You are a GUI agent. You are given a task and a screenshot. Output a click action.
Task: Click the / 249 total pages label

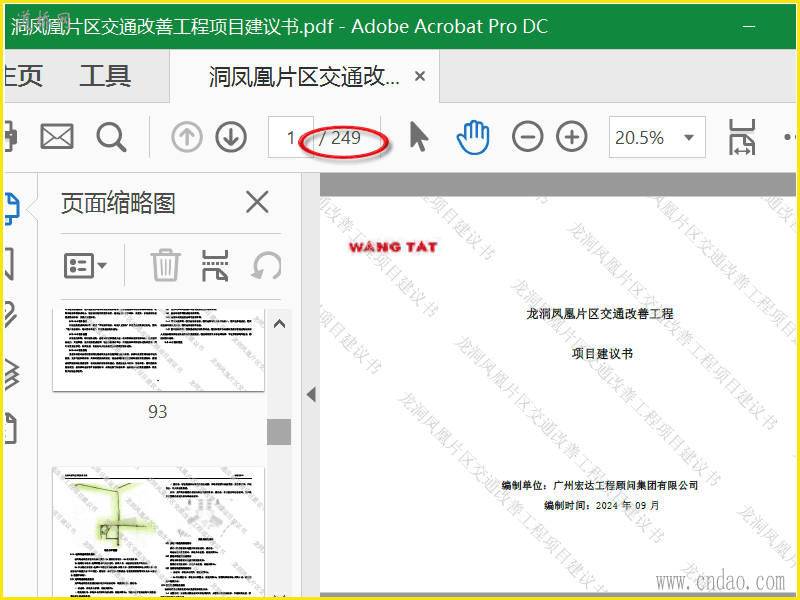[x=339, y=137]
